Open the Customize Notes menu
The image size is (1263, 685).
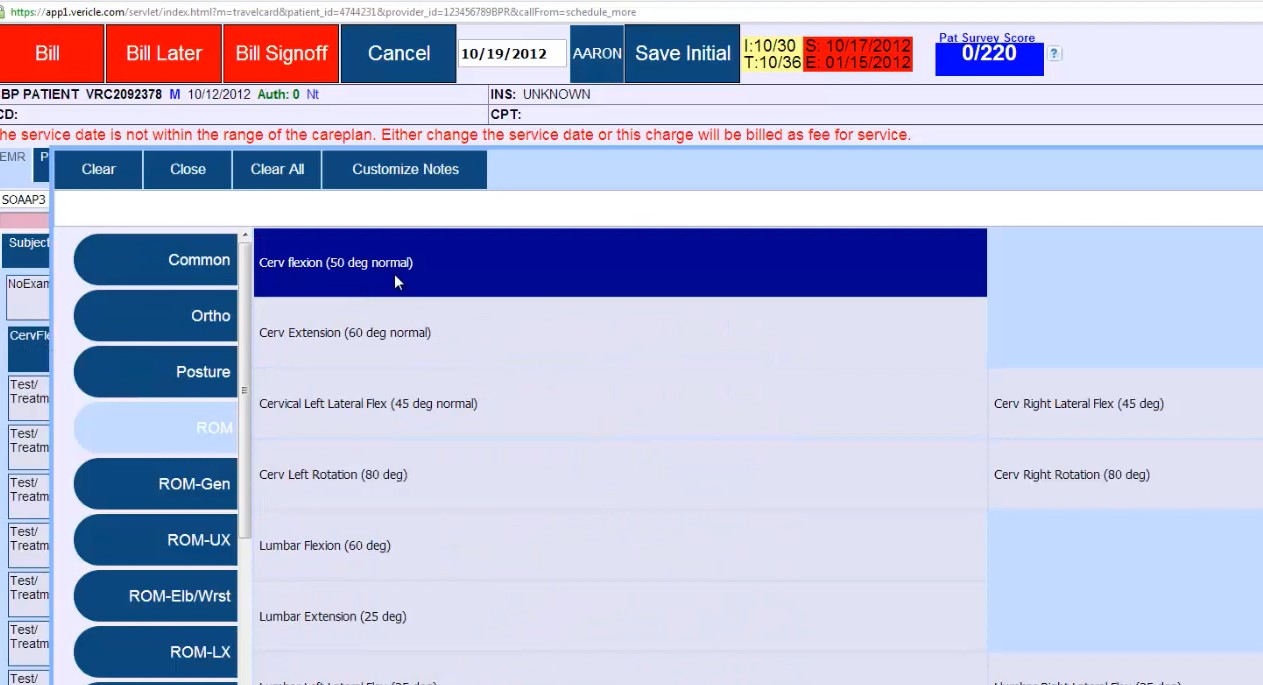[x=404, y=169]
